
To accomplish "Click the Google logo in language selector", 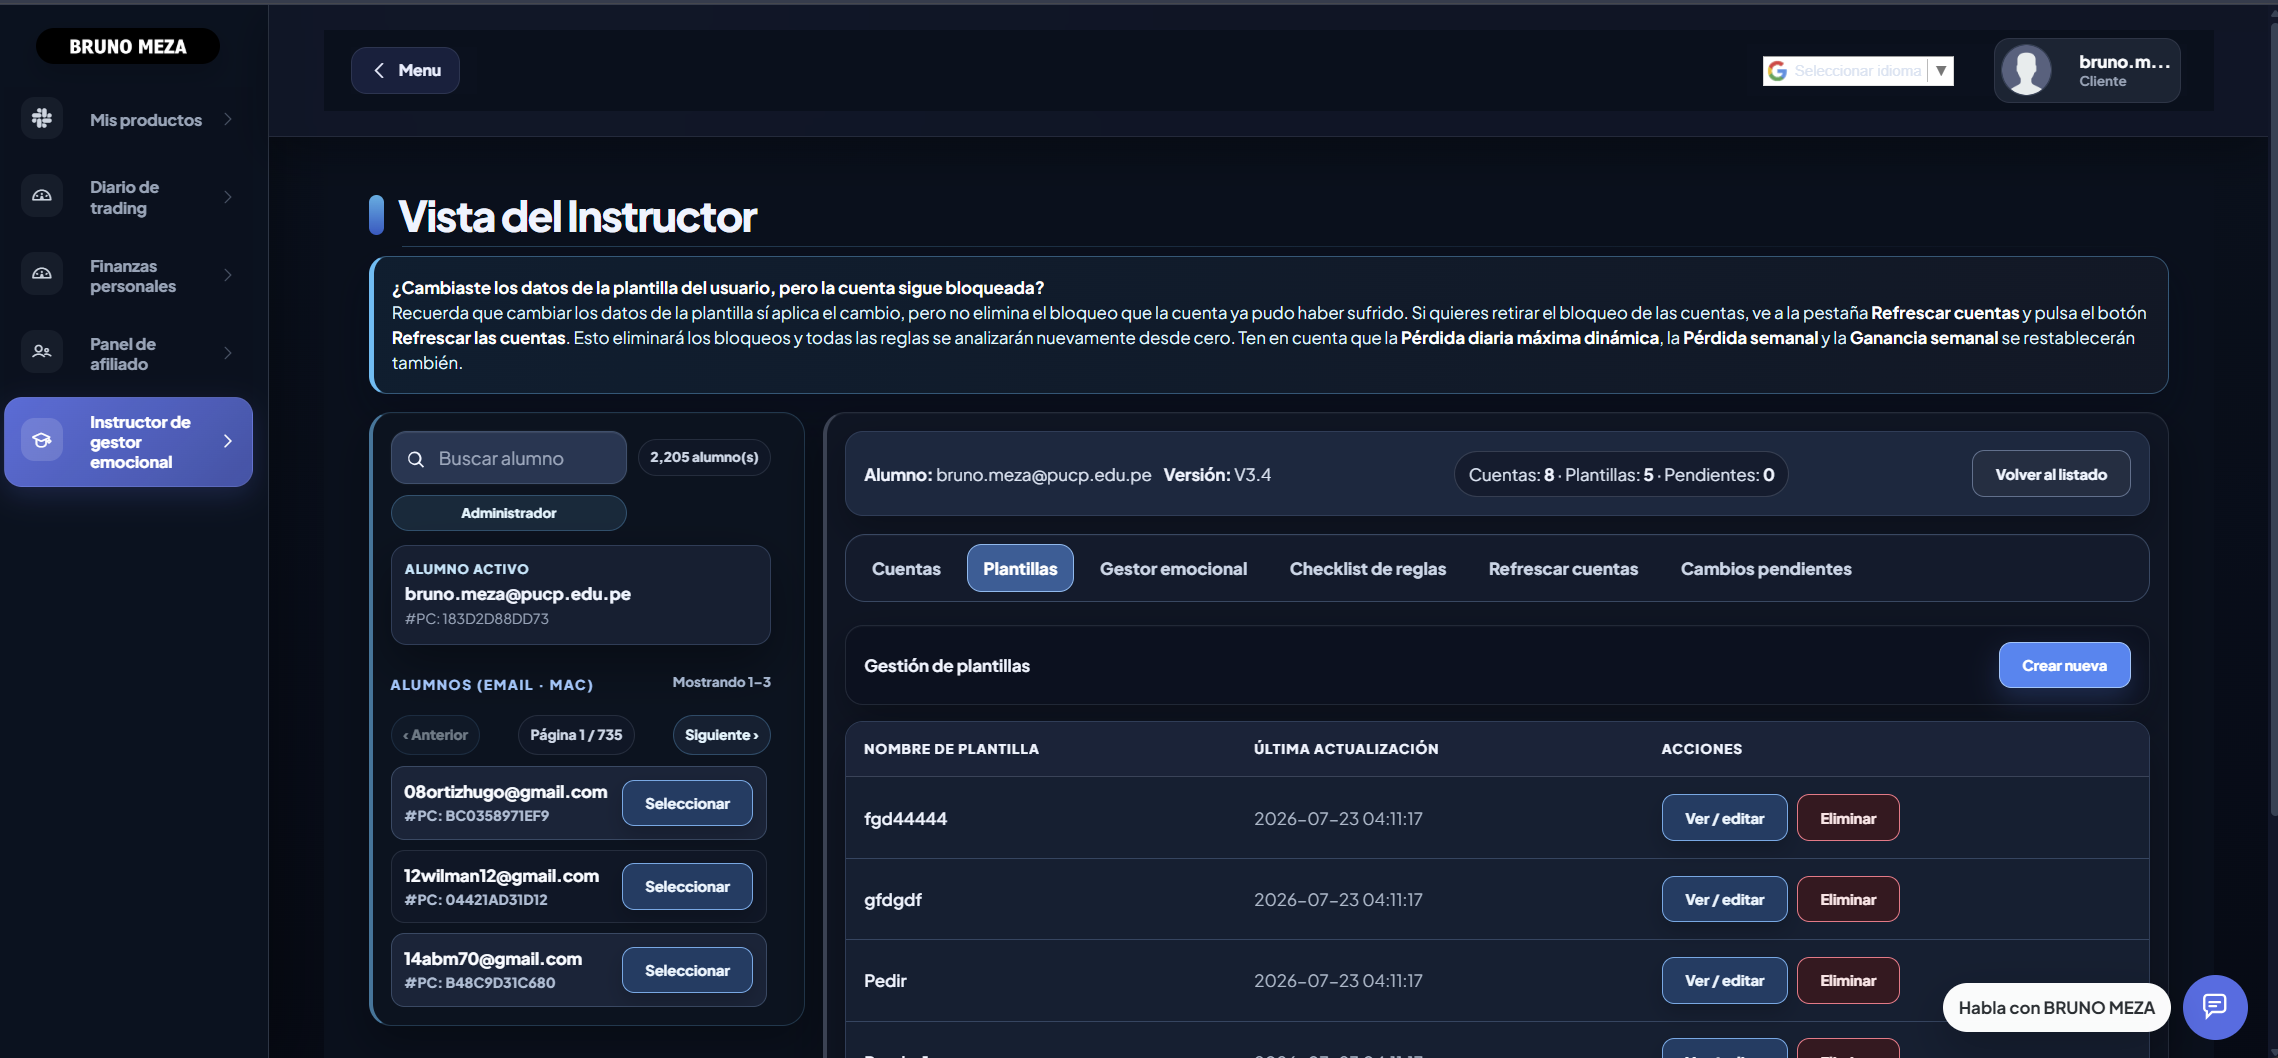I will point(1777,71).
